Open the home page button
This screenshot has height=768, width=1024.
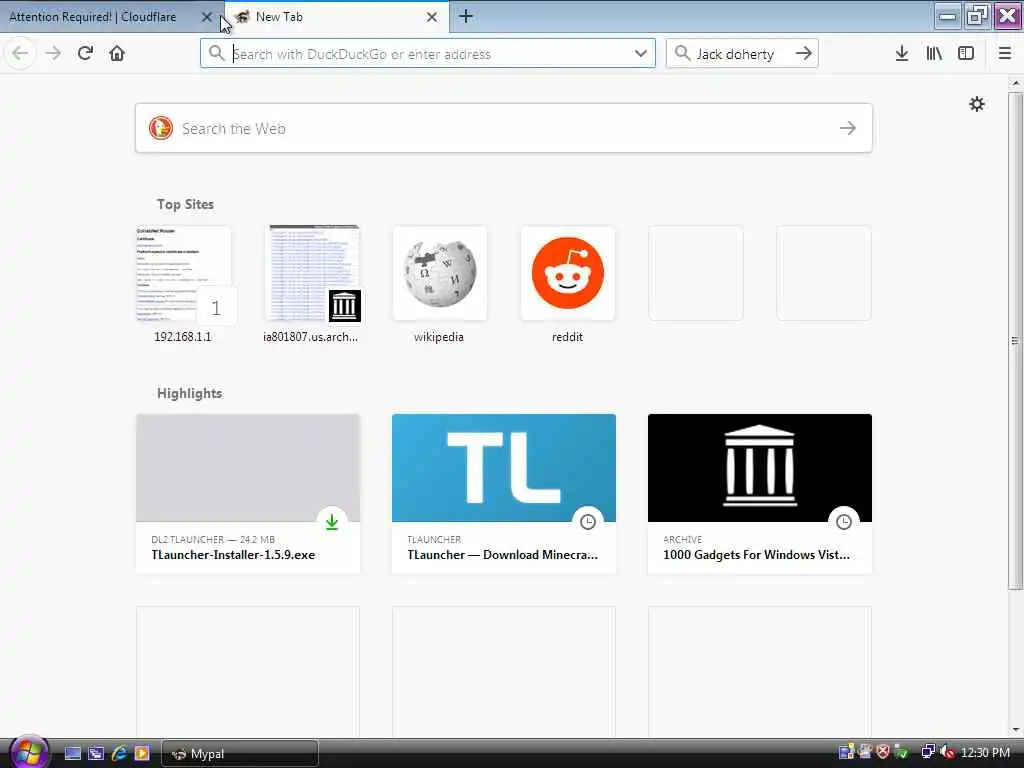(x=117, y=54)
